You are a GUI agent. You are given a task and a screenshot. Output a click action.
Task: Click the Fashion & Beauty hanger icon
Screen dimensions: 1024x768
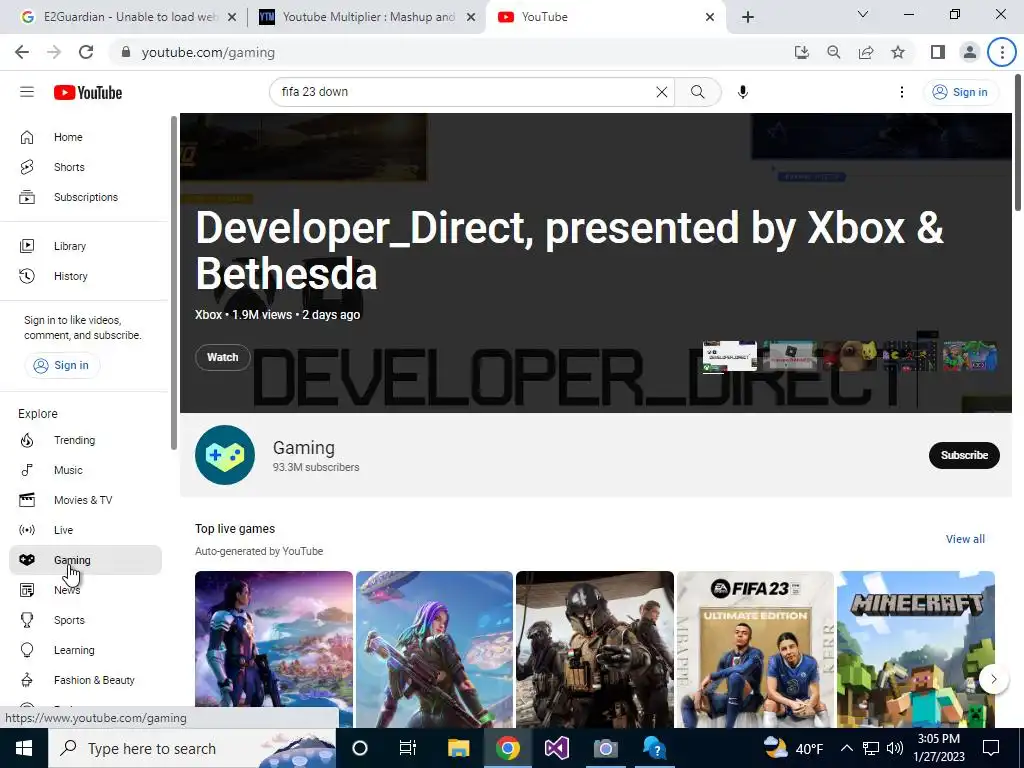pos(27,680)
